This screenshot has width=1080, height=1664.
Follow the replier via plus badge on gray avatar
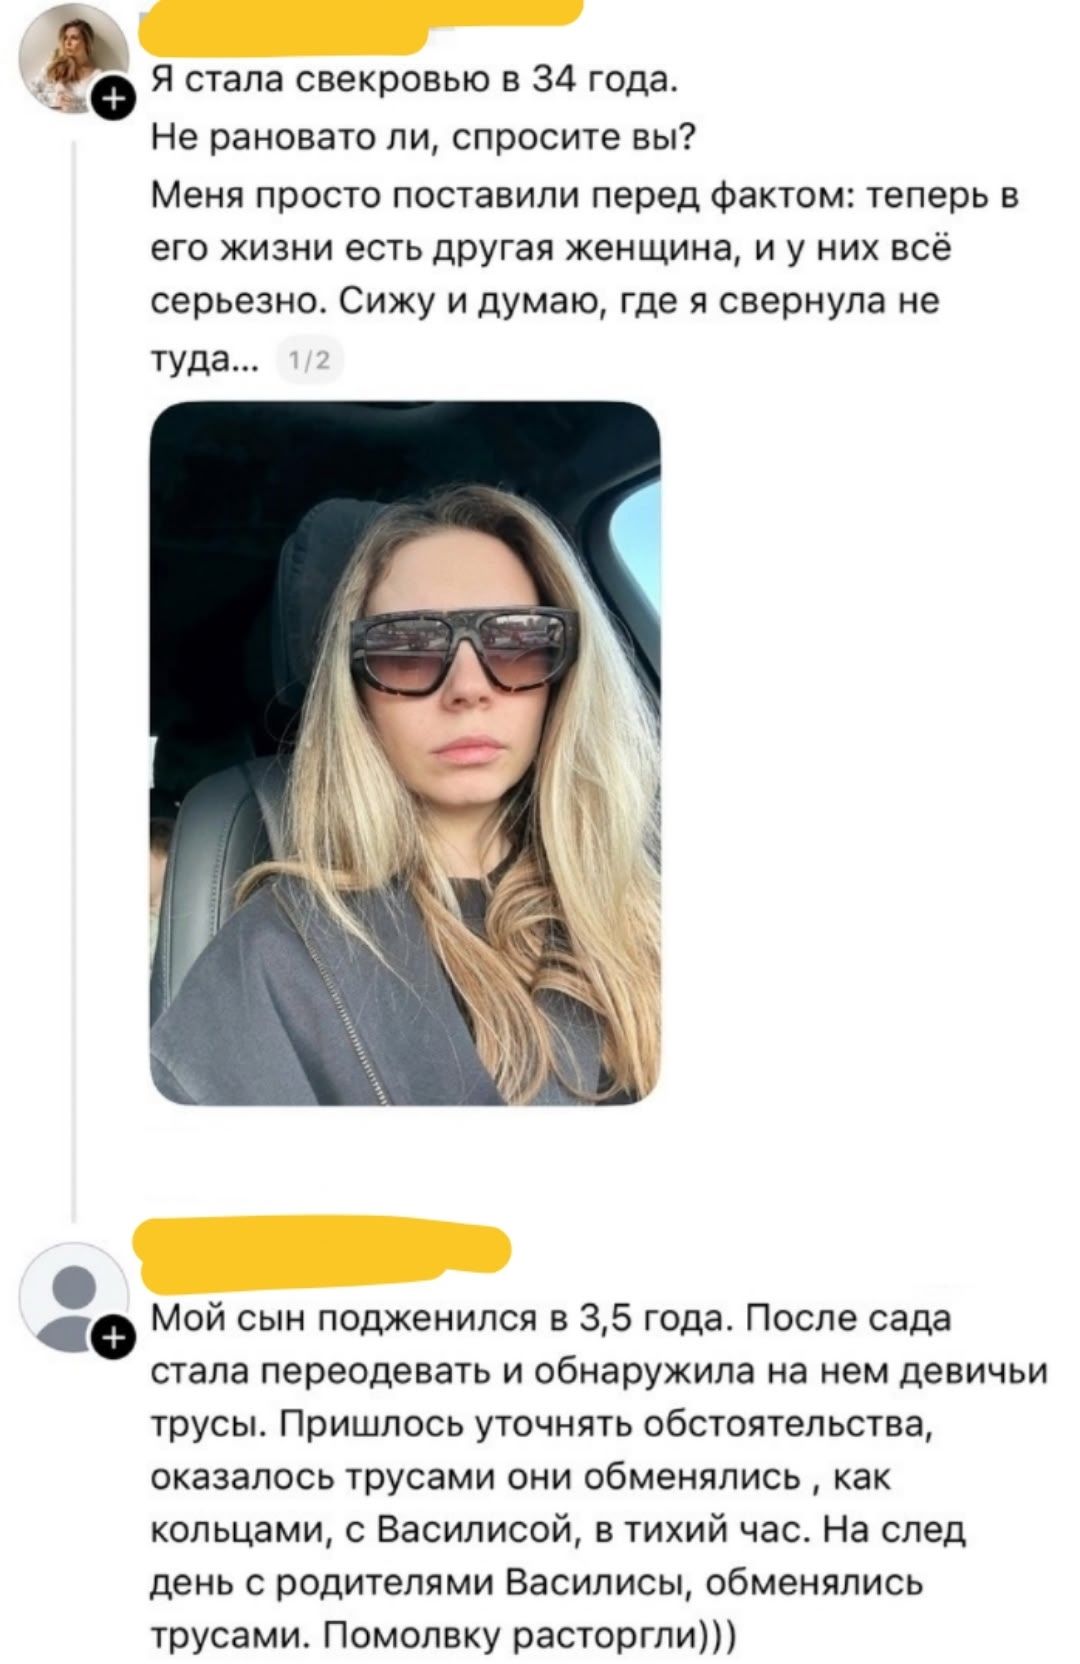point(114,1336)
